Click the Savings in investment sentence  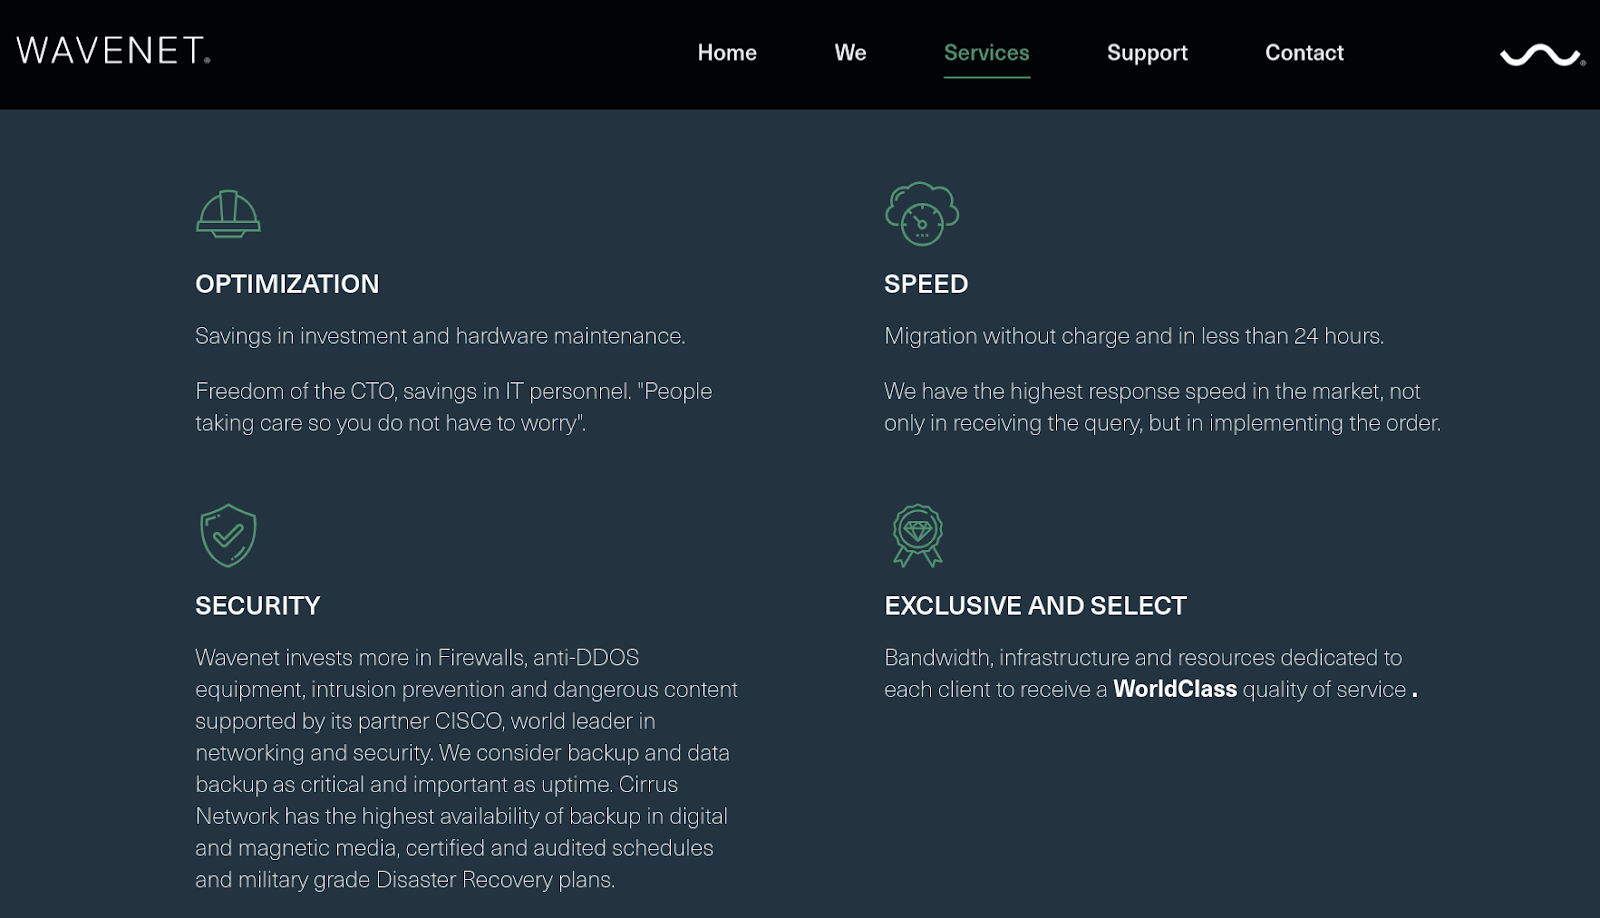(440, 336)
